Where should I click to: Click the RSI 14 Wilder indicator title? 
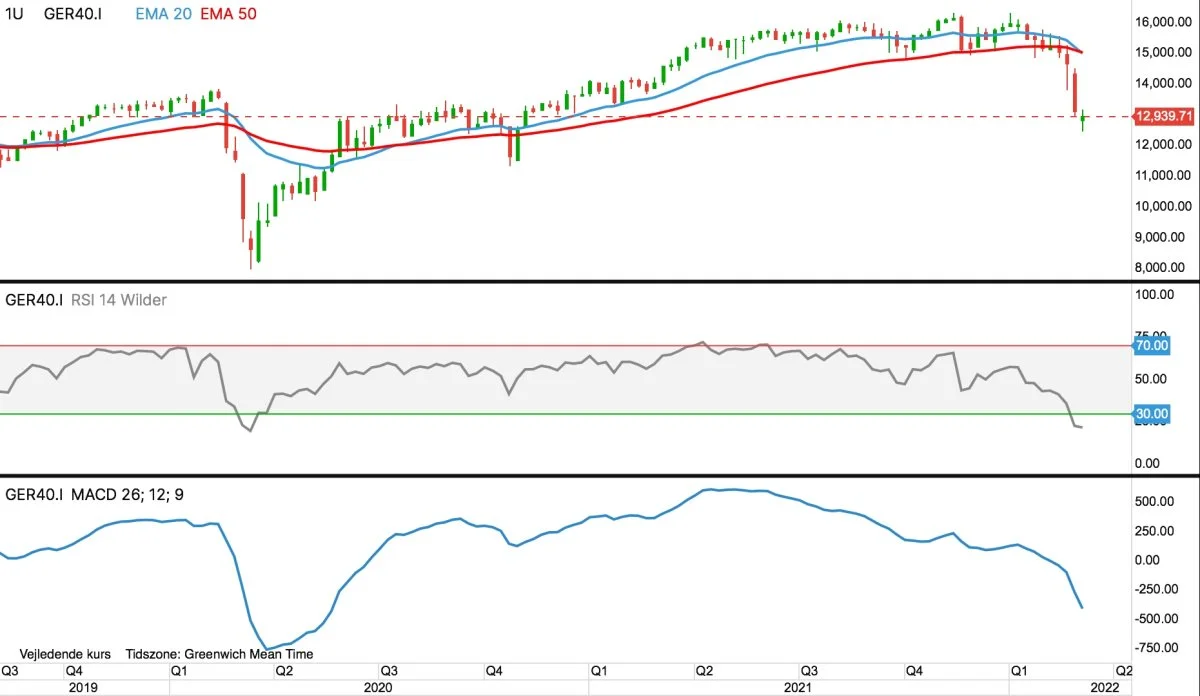pyautogui.click(x=119, y=300)
